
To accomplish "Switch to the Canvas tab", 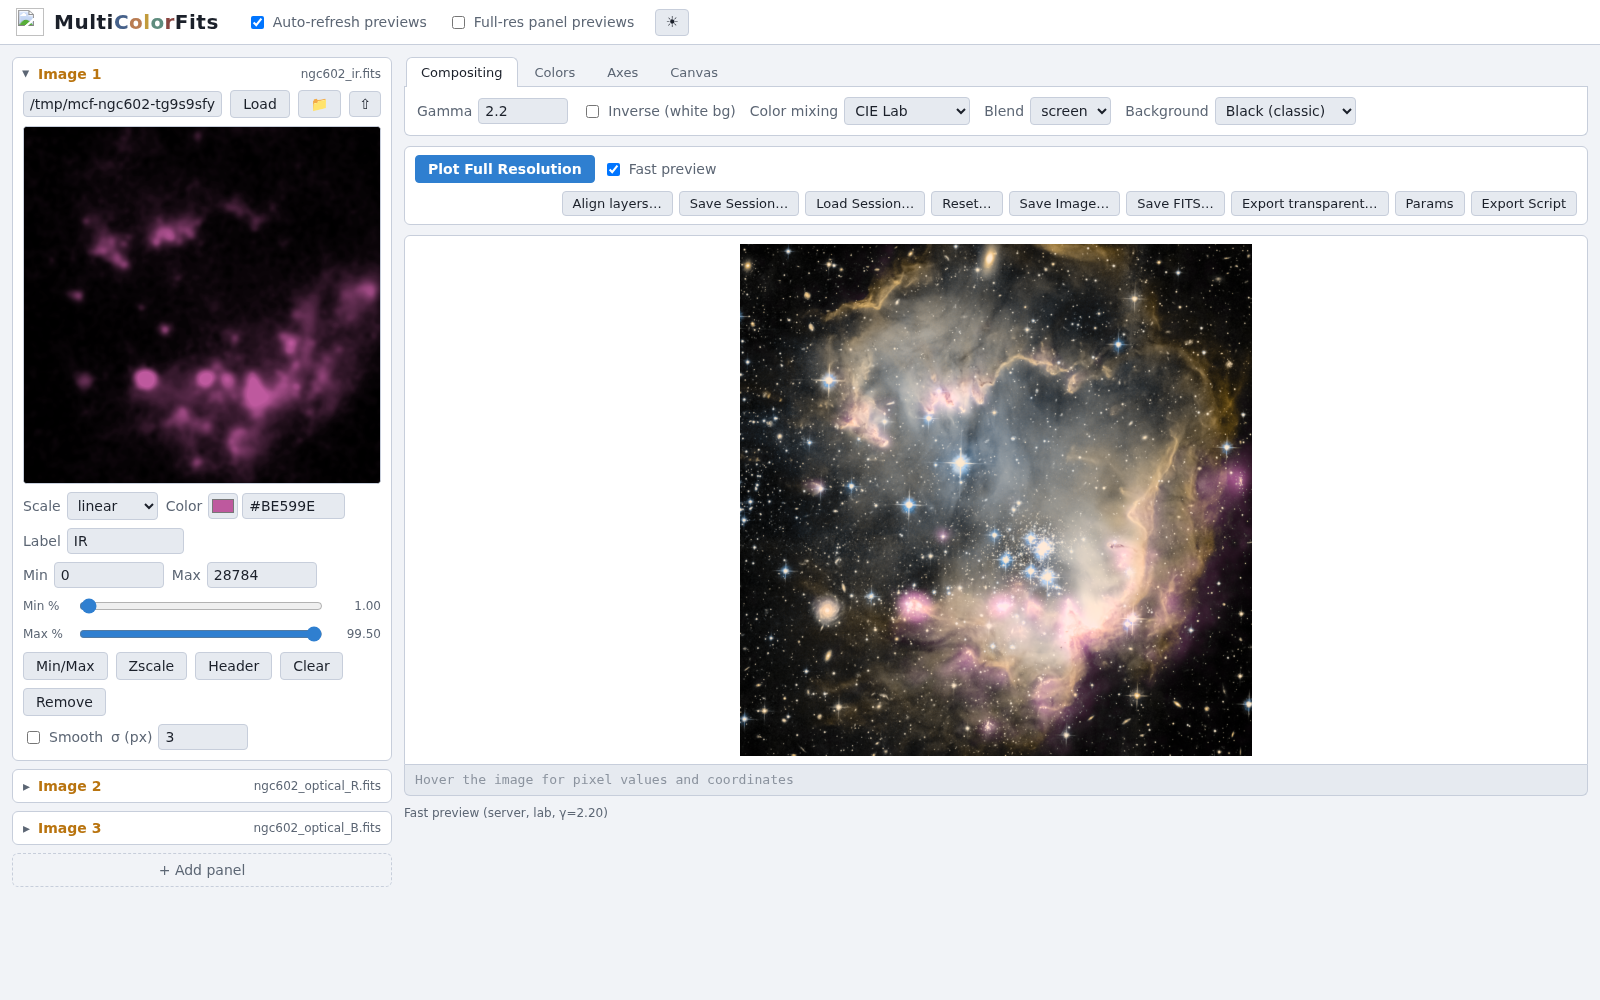I will [x=694, y=72].
